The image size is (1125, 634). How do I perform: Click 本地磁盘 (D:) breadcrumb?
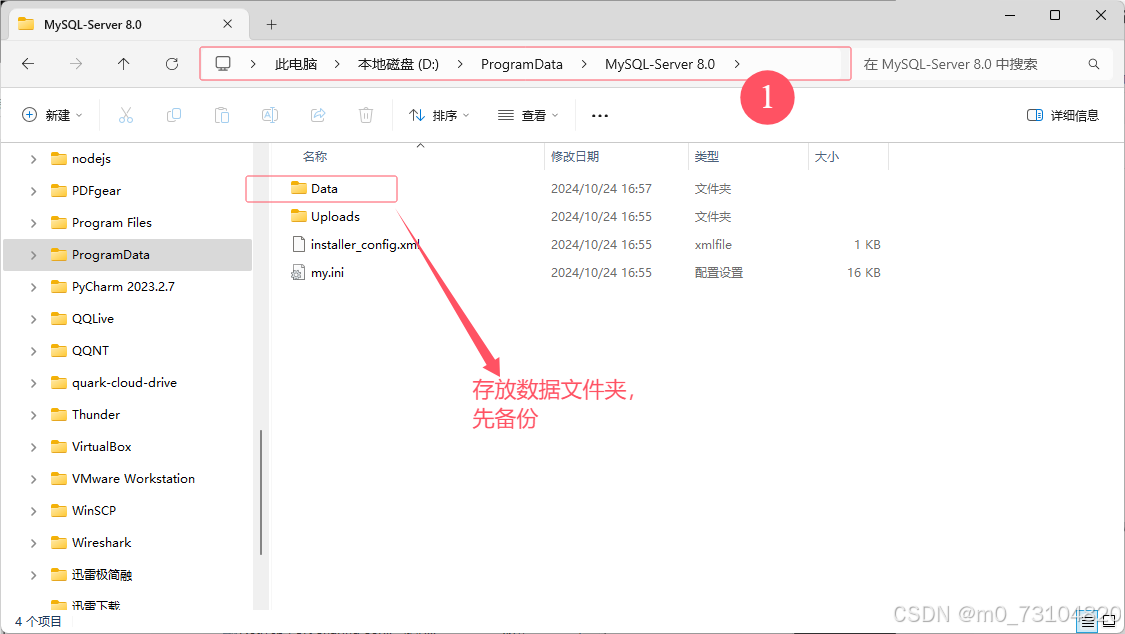(398, 64)
